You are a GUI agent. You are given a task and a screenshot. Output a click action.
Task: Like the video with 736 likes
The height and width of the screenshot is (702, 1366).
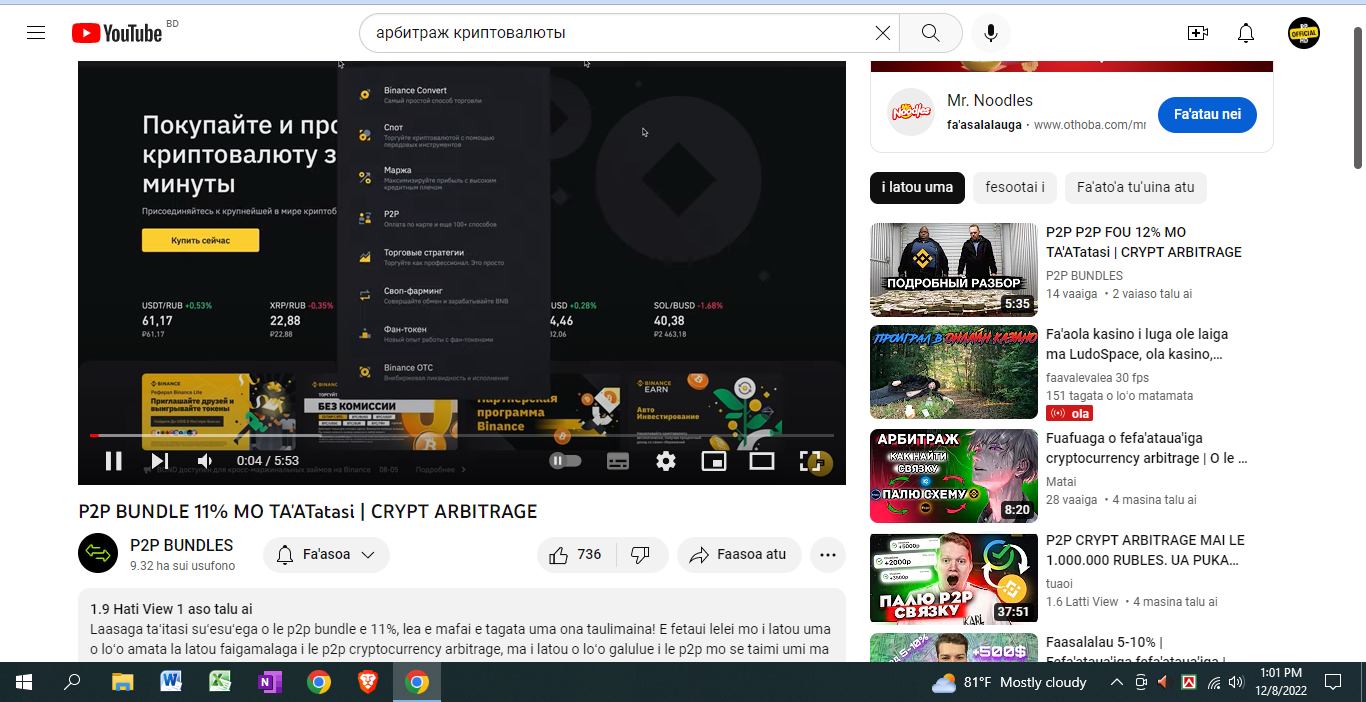pyautogui.click(x=577, y=555)
